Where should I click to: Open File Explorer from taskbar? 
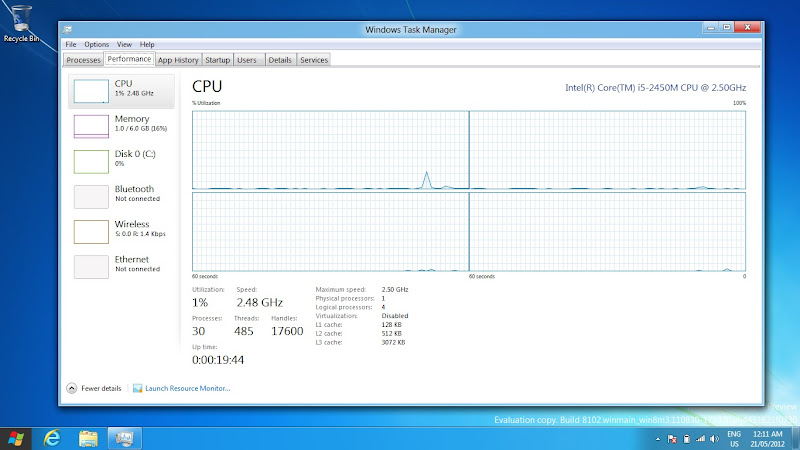click(88, 439)
